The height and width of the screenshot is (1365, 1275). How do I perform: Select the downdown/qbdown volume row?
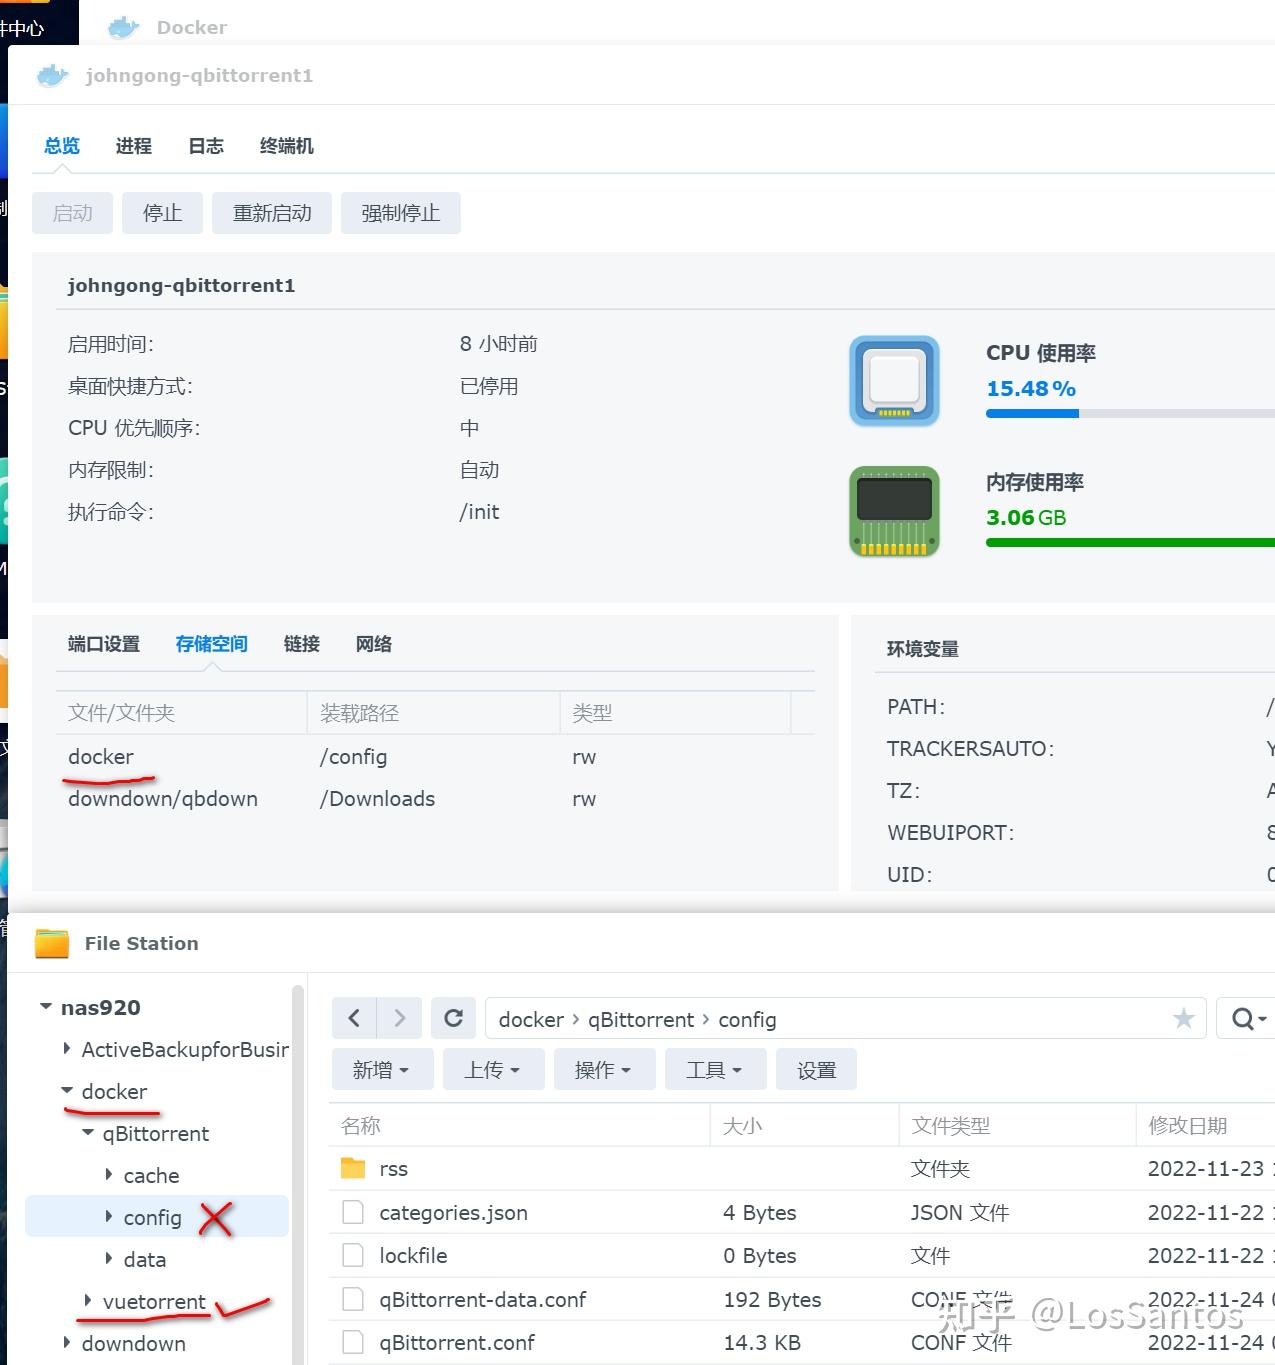(435, 799)
